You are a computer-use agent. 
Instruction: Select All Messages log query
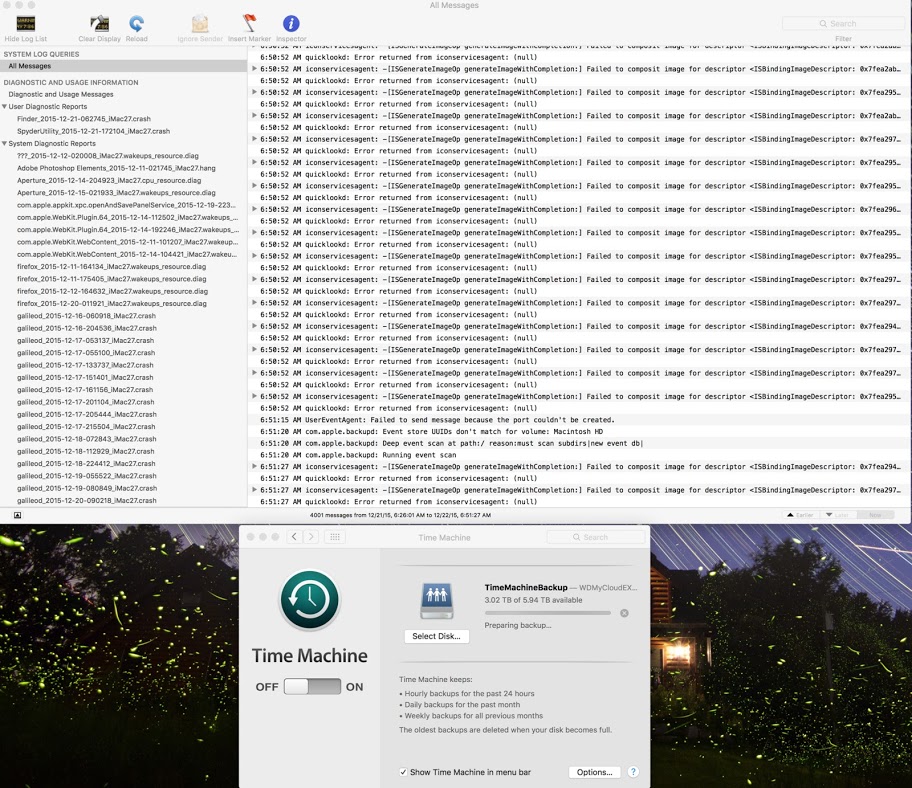coord(123,66)
